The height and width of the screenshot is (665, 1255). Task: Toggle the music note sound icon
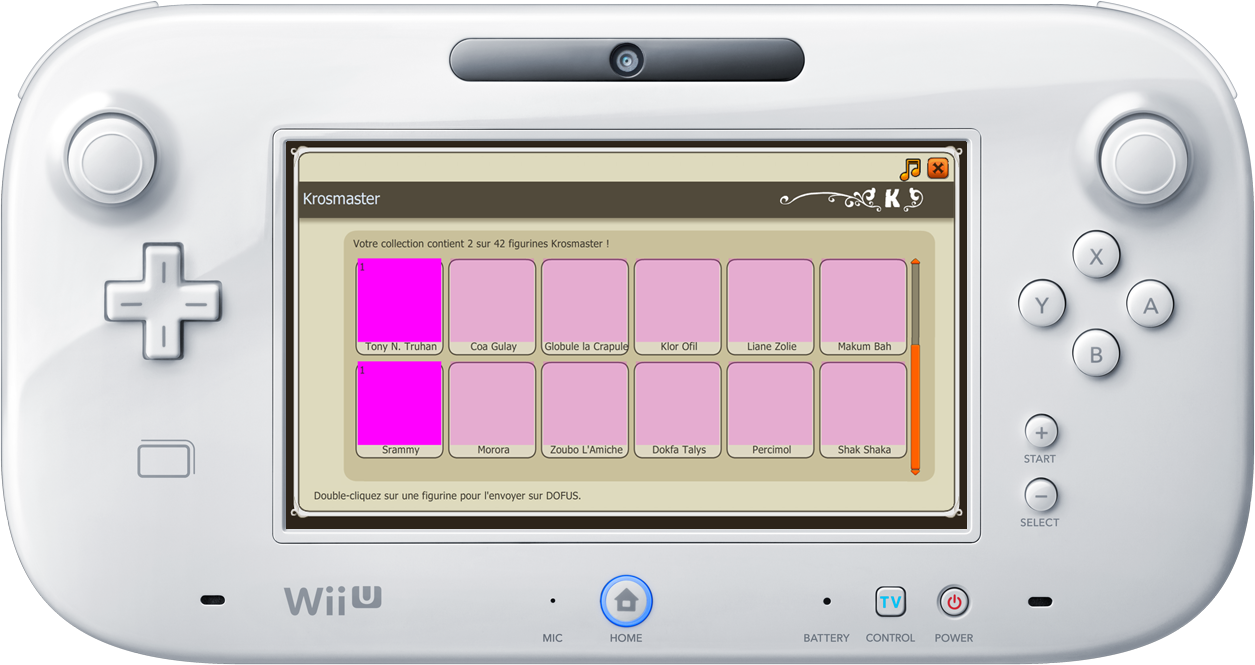tap(910, 169)
